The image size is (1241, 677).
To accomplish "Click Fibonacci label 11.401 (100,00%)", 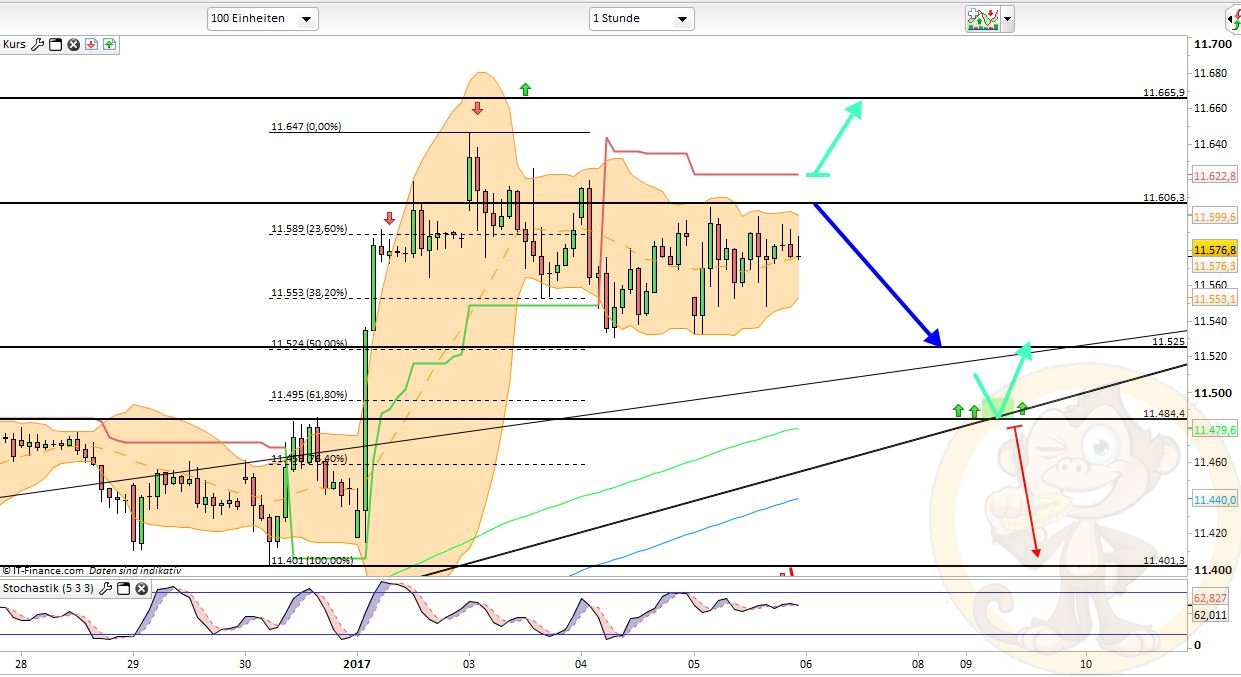I will tap(312, 560).
